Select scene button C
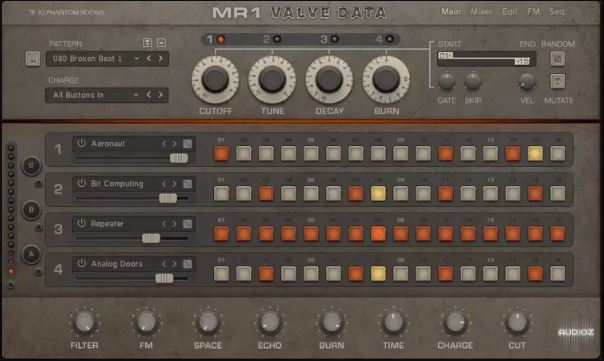604x361 pixels. pos(31,166)
